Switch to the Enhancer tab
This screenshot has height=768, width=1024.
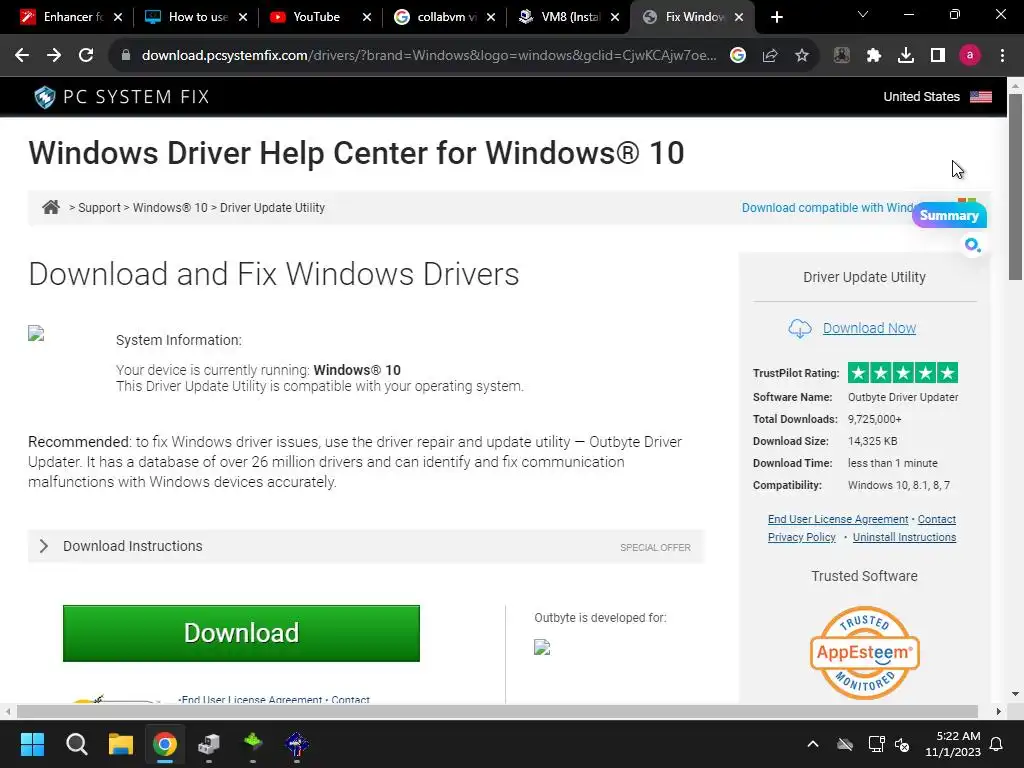click(x=64, y=17)
